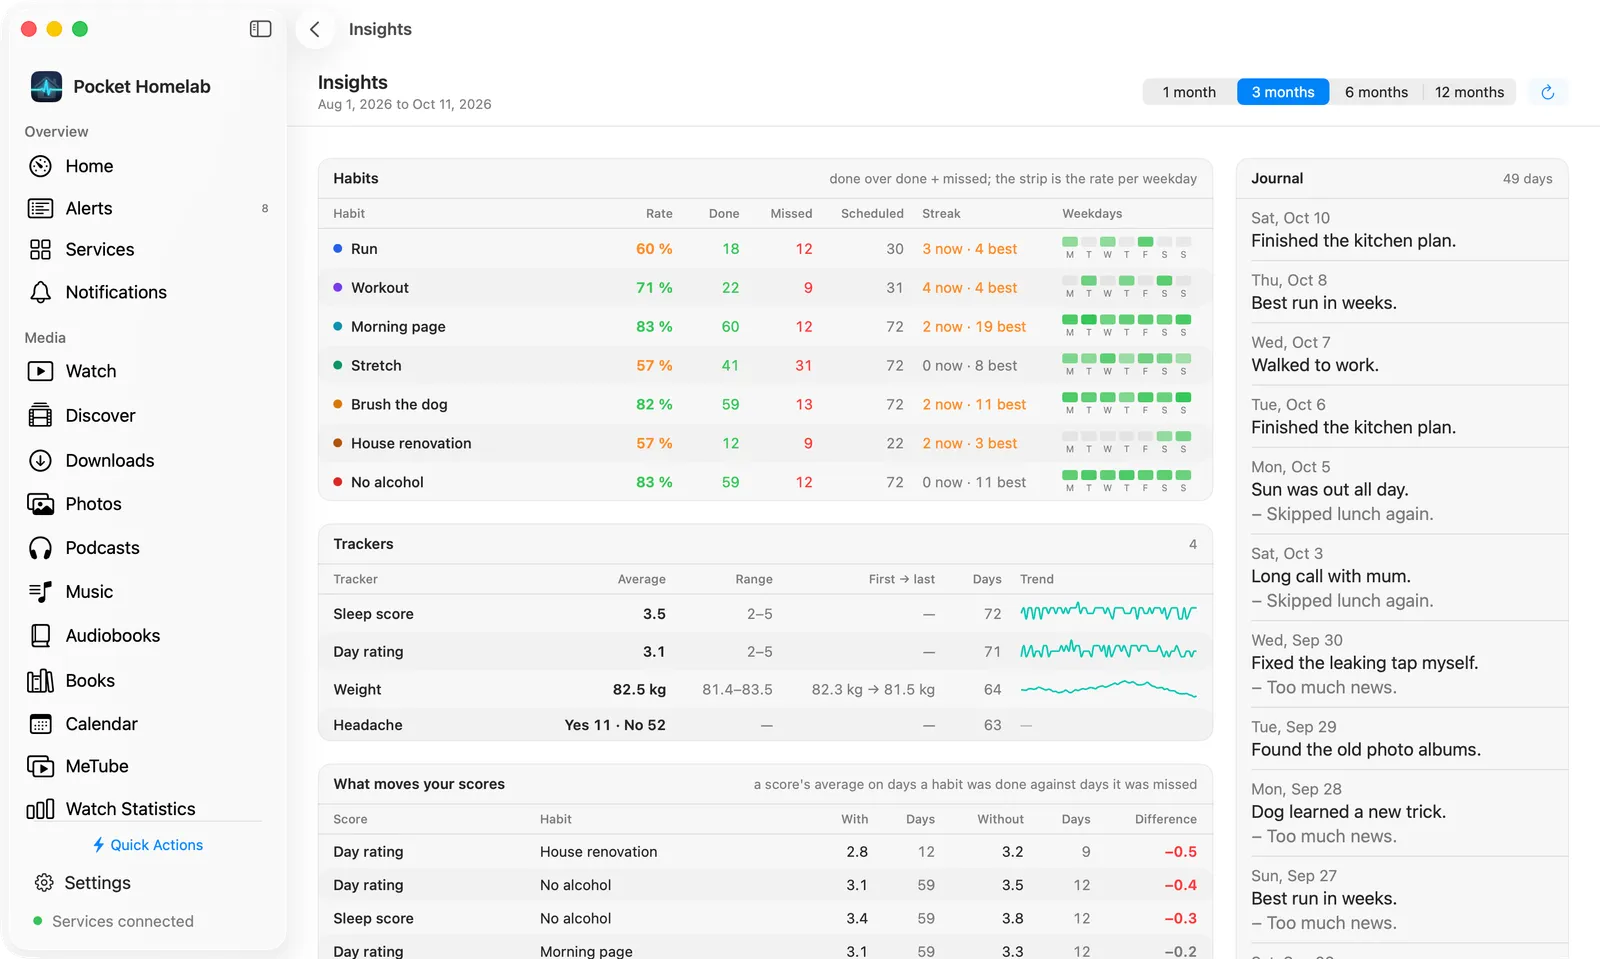
Task: Click the Weight average 82.5 kg
Action: click(x=639, y=690)
